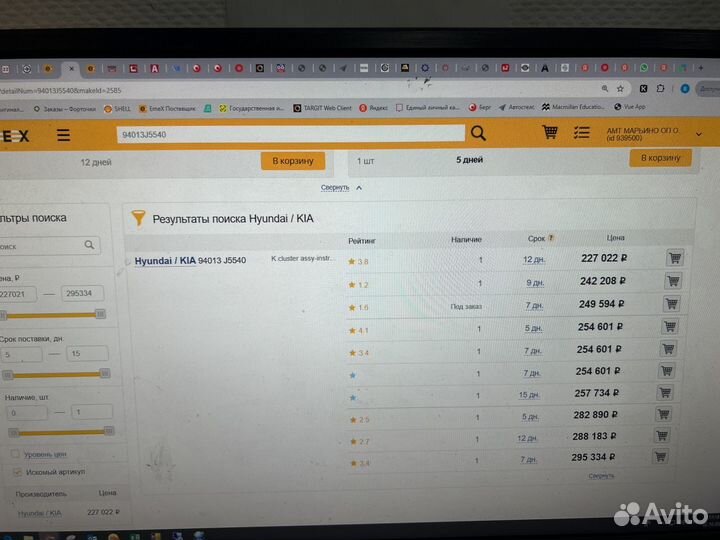The height and width of the screenshot is (540, 720).
Task: Click the right handle of the Наличие slider
Action: pos(109,431)
